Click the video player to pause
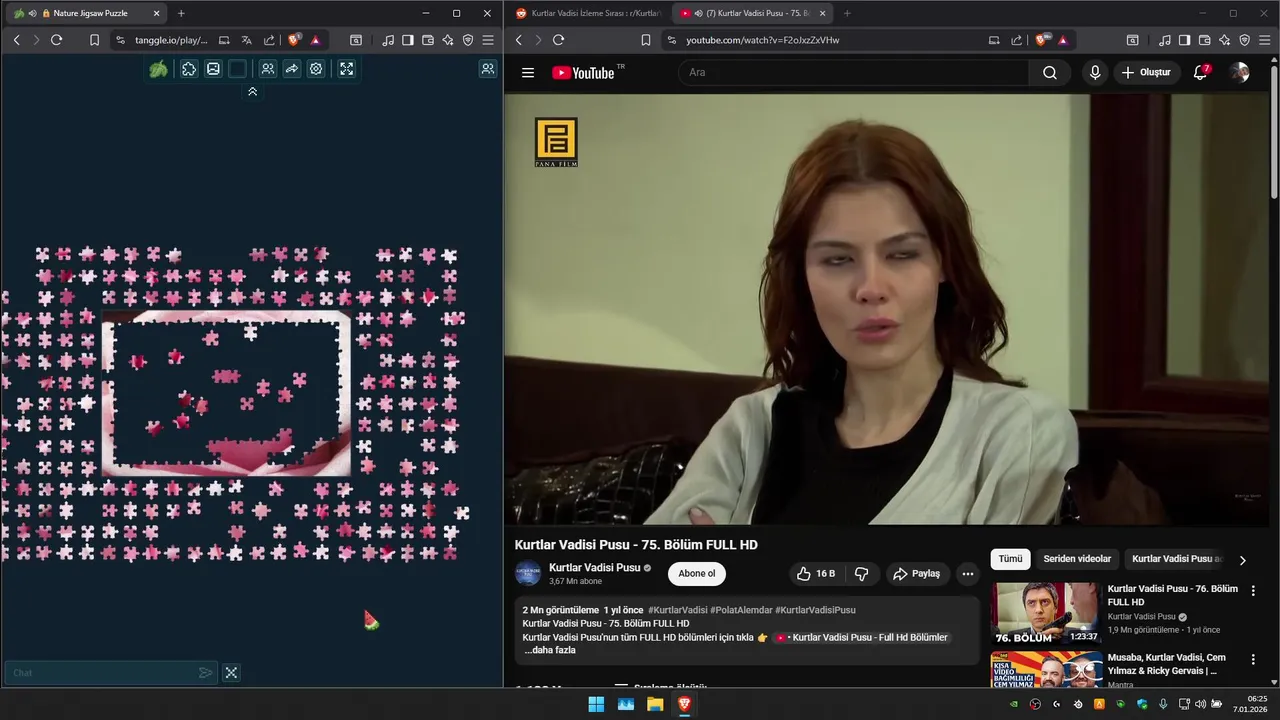This screenshot has width=1280, height=720. click(886, 309)
